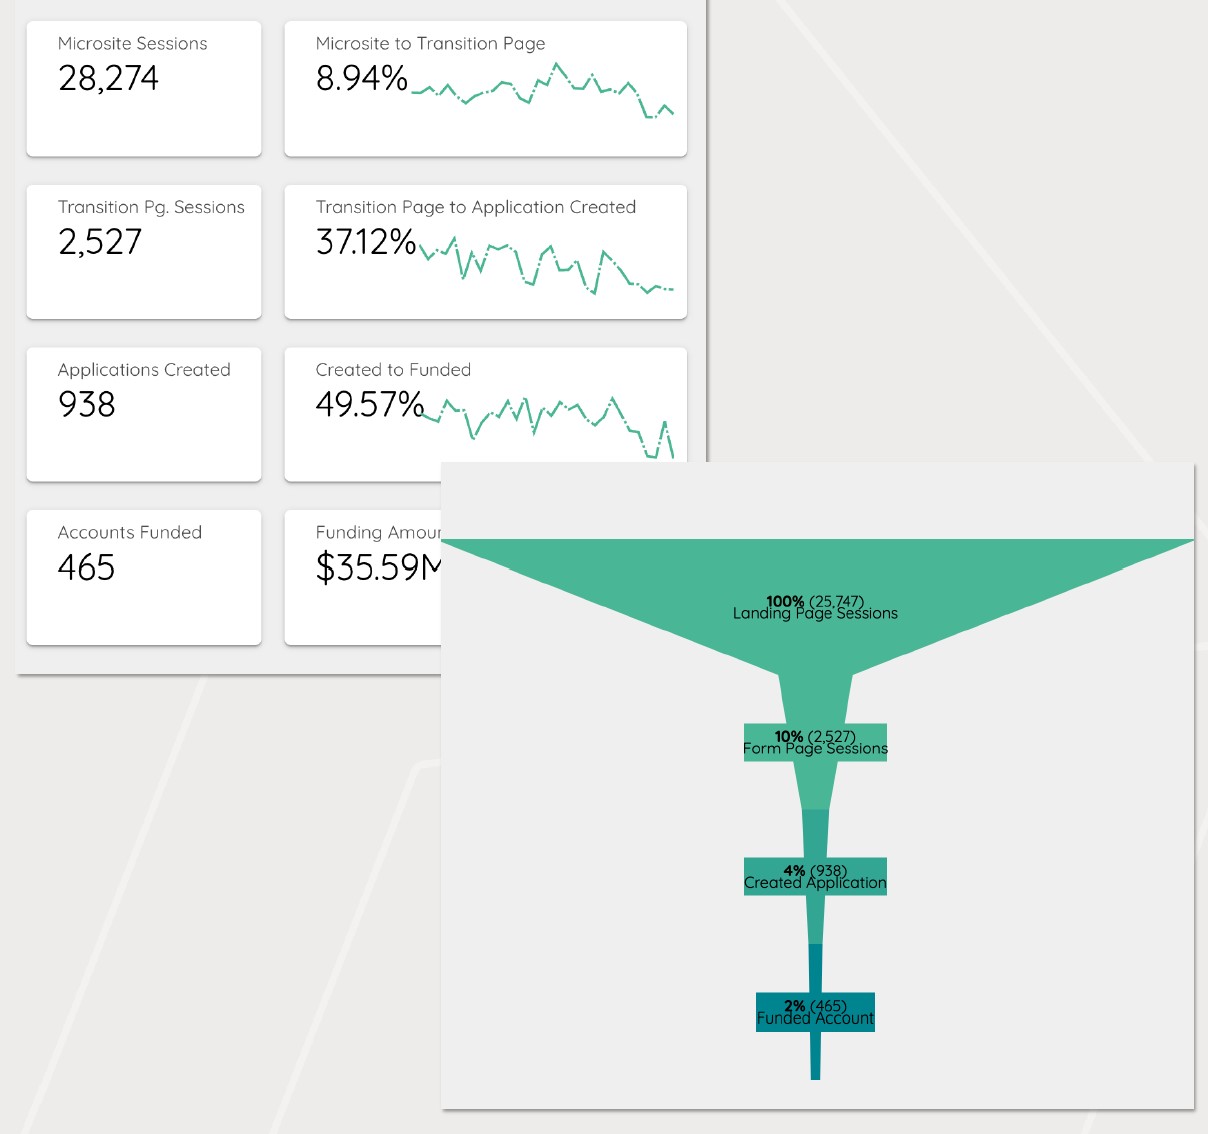Open the Transition Pg. Sessions card
Image resolution: width=1208 pixels, height=1134 pixels.
[x=144, y=251]
